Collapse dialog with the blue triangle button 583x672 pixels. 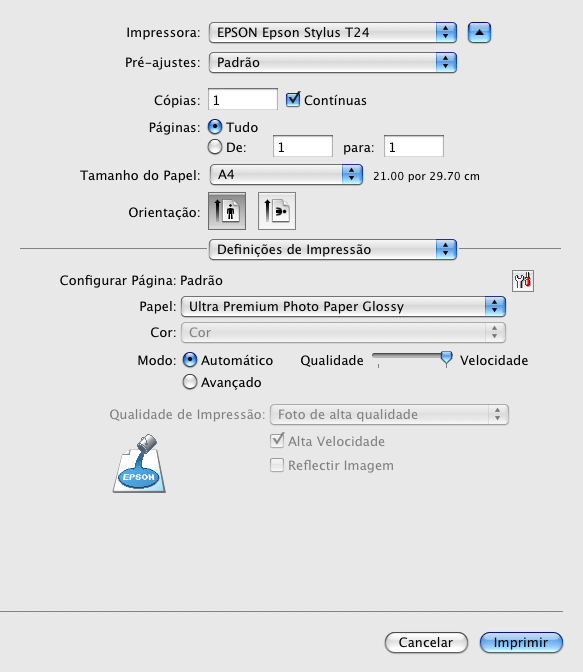tap(479, 33)
